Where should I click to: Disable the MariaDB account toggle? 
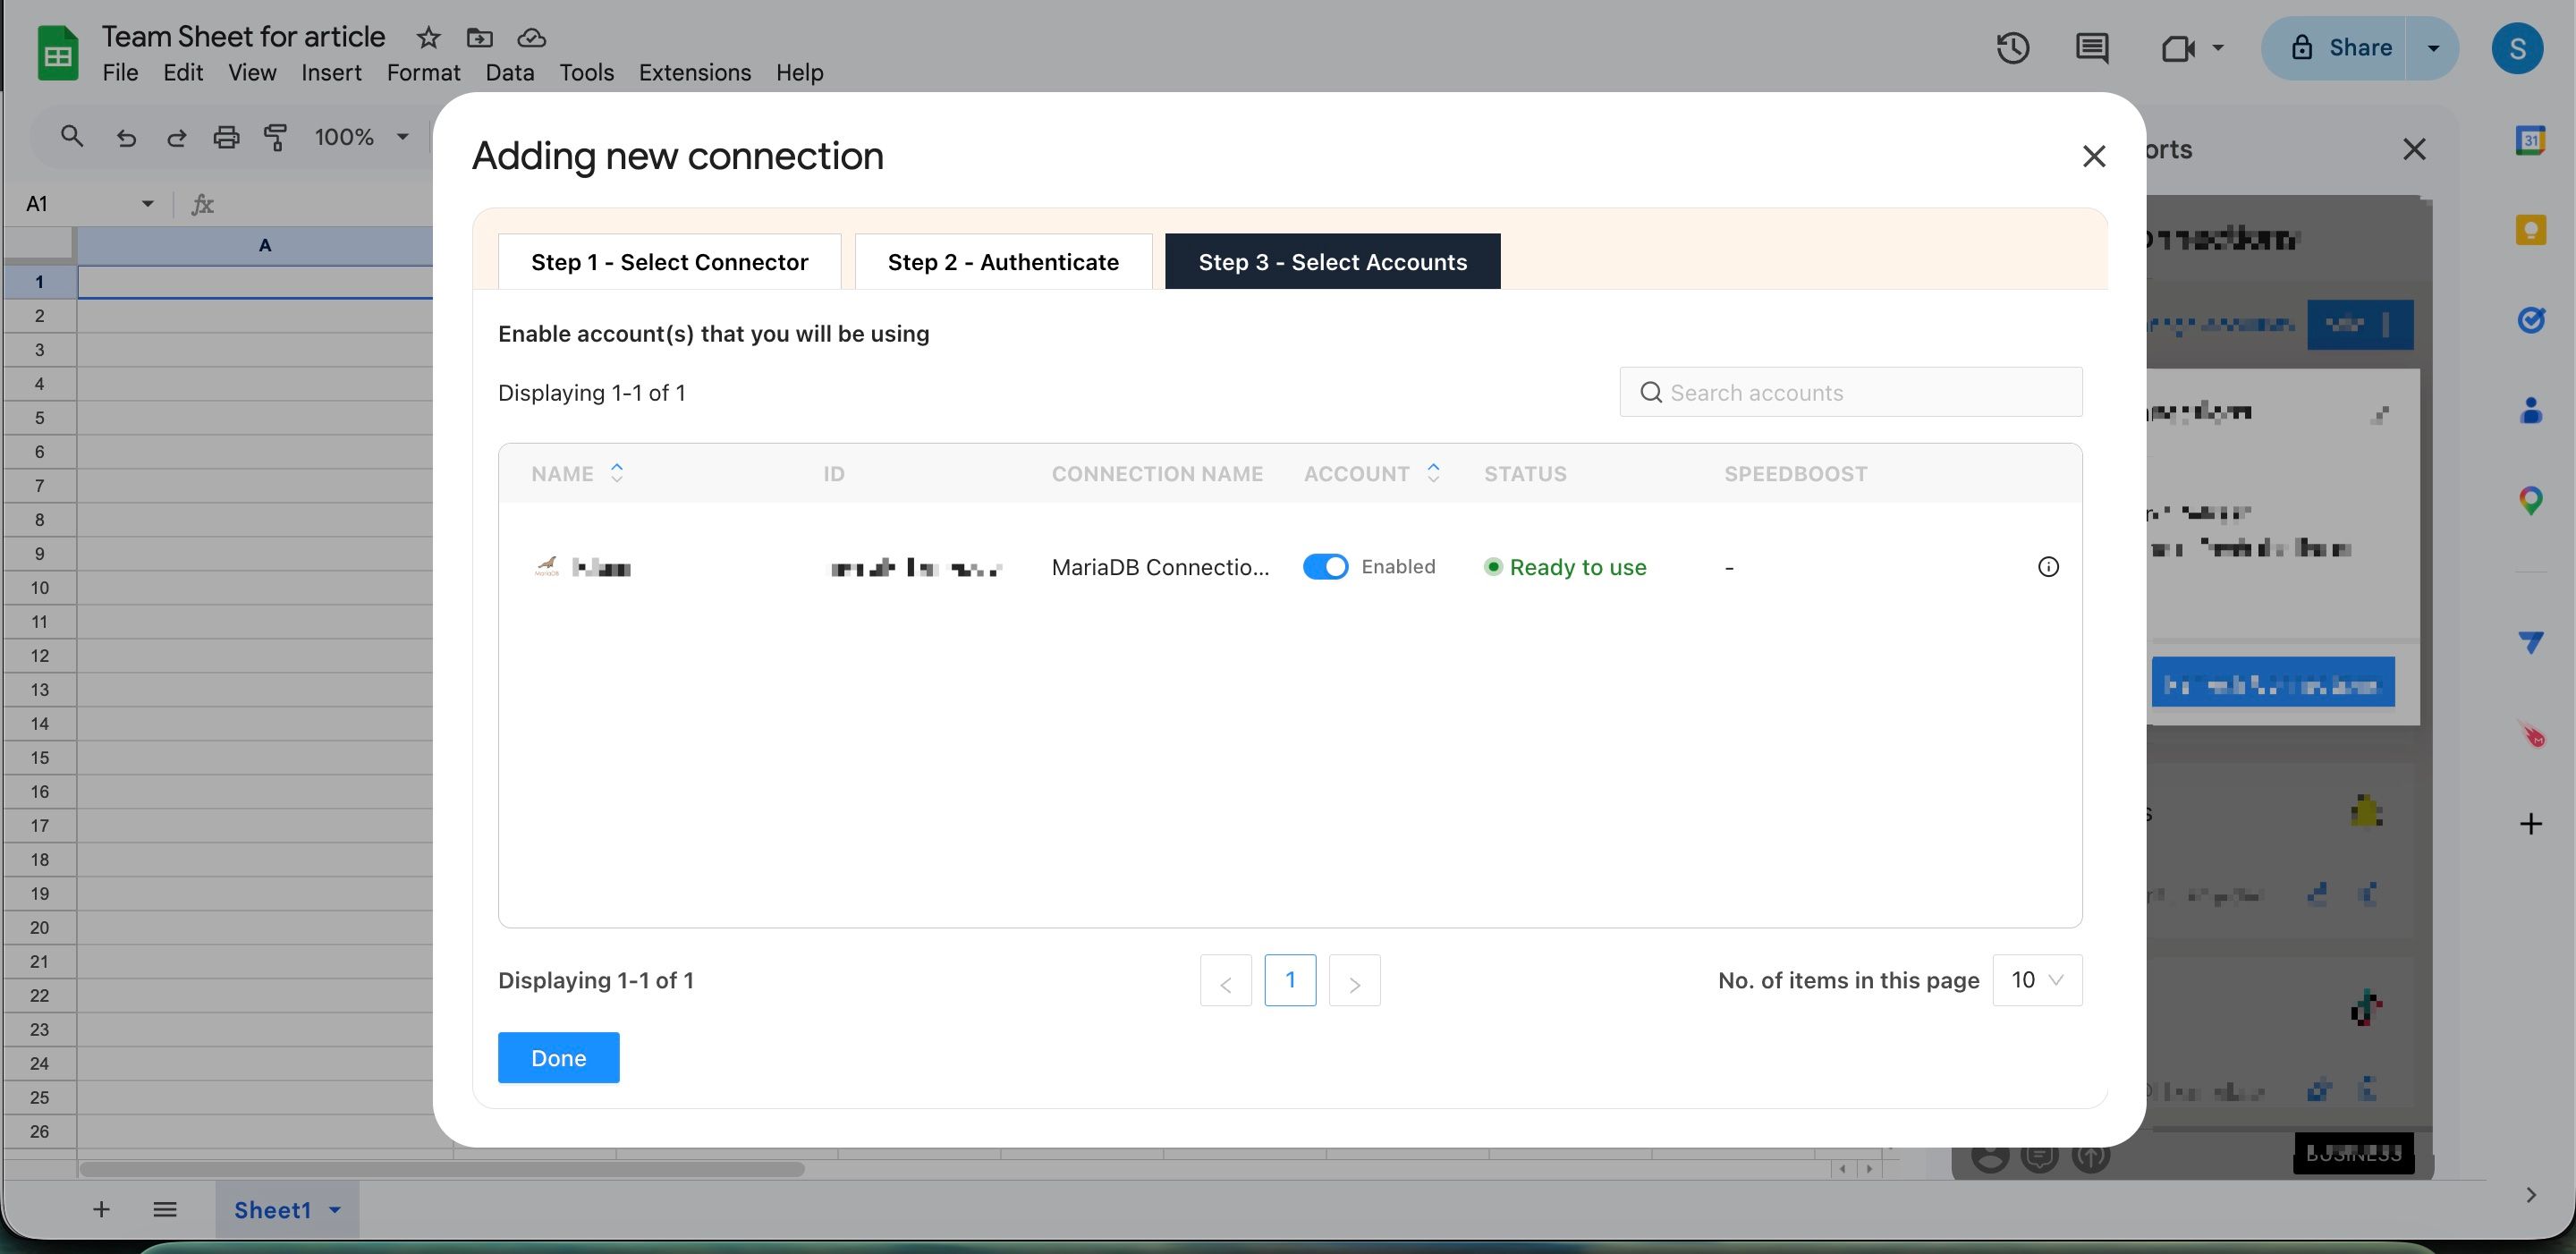click(1325, 567)
